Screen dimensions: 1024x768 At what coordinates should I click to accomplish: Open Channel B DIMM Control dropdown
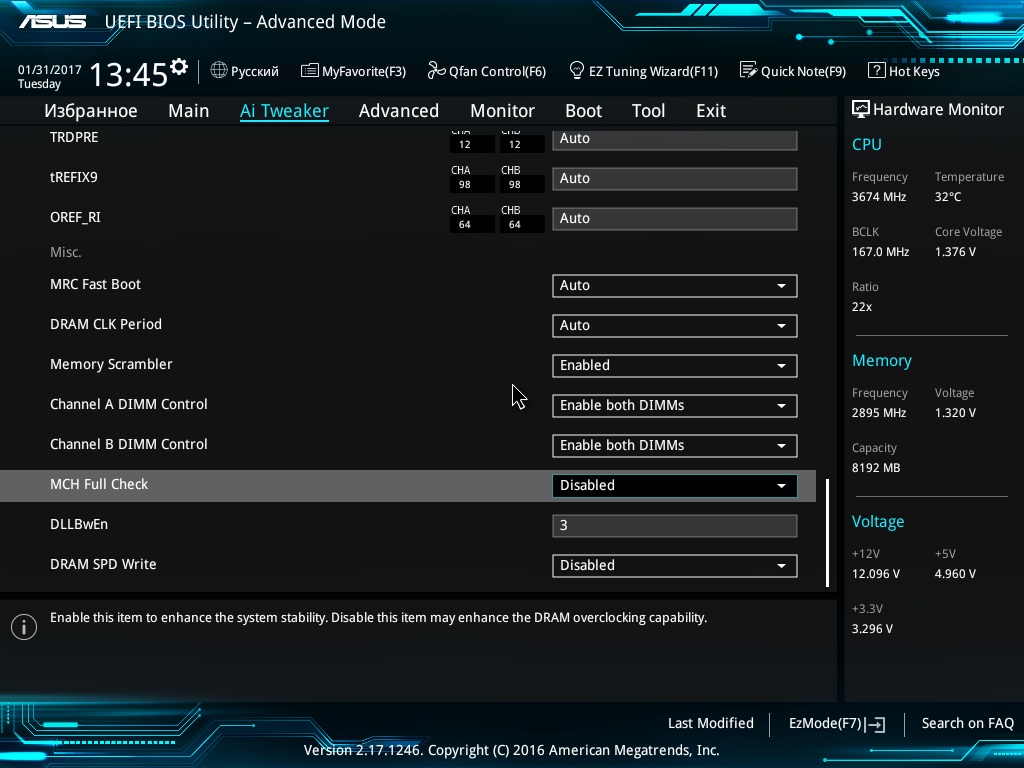point(675,445)
